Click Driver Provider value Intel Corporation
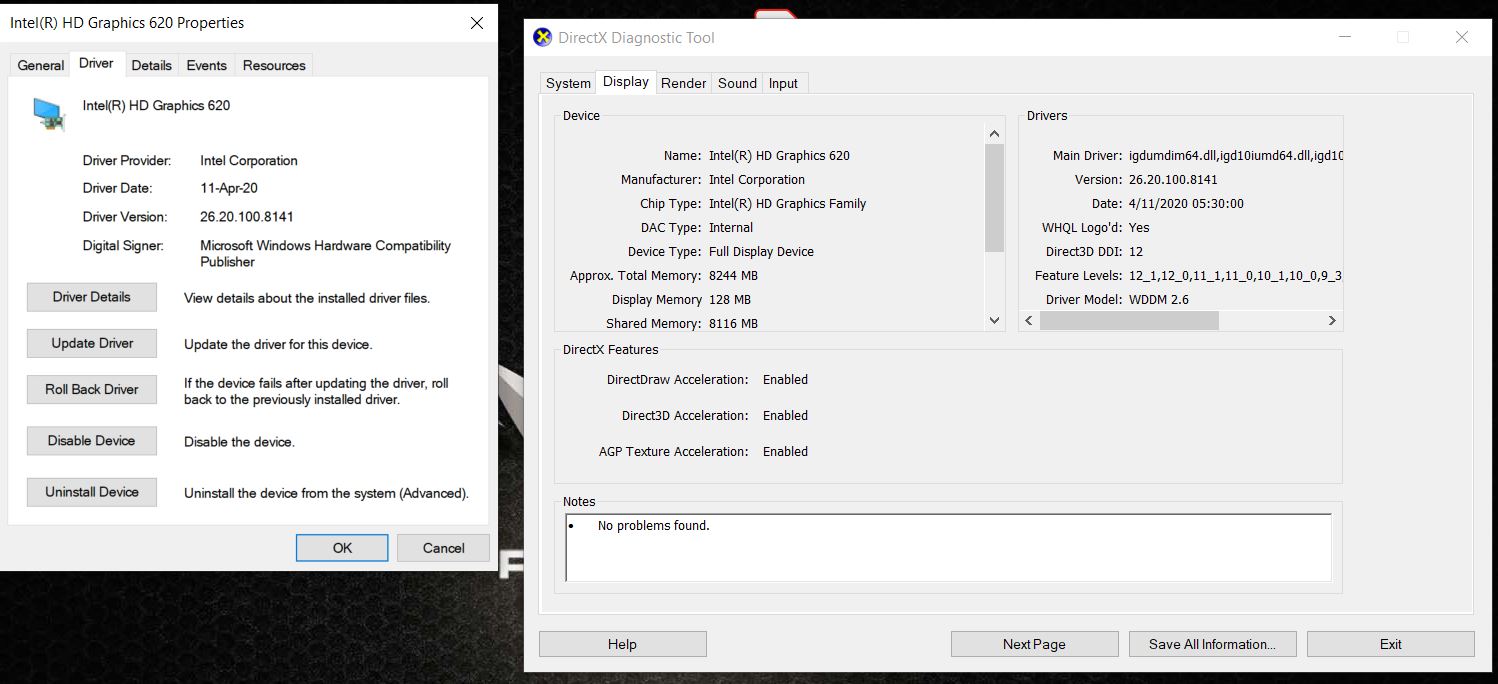The width and height of the screenshot is (1498, 684). click(x=249, y=160)
